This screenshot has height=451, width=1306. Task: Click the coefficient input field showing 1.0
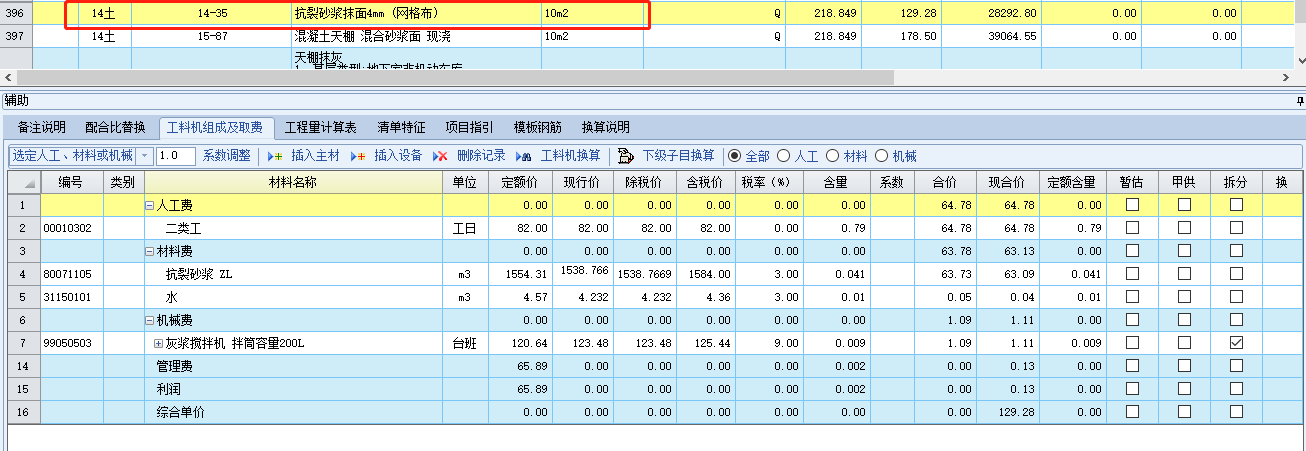(x=176, y=156)
